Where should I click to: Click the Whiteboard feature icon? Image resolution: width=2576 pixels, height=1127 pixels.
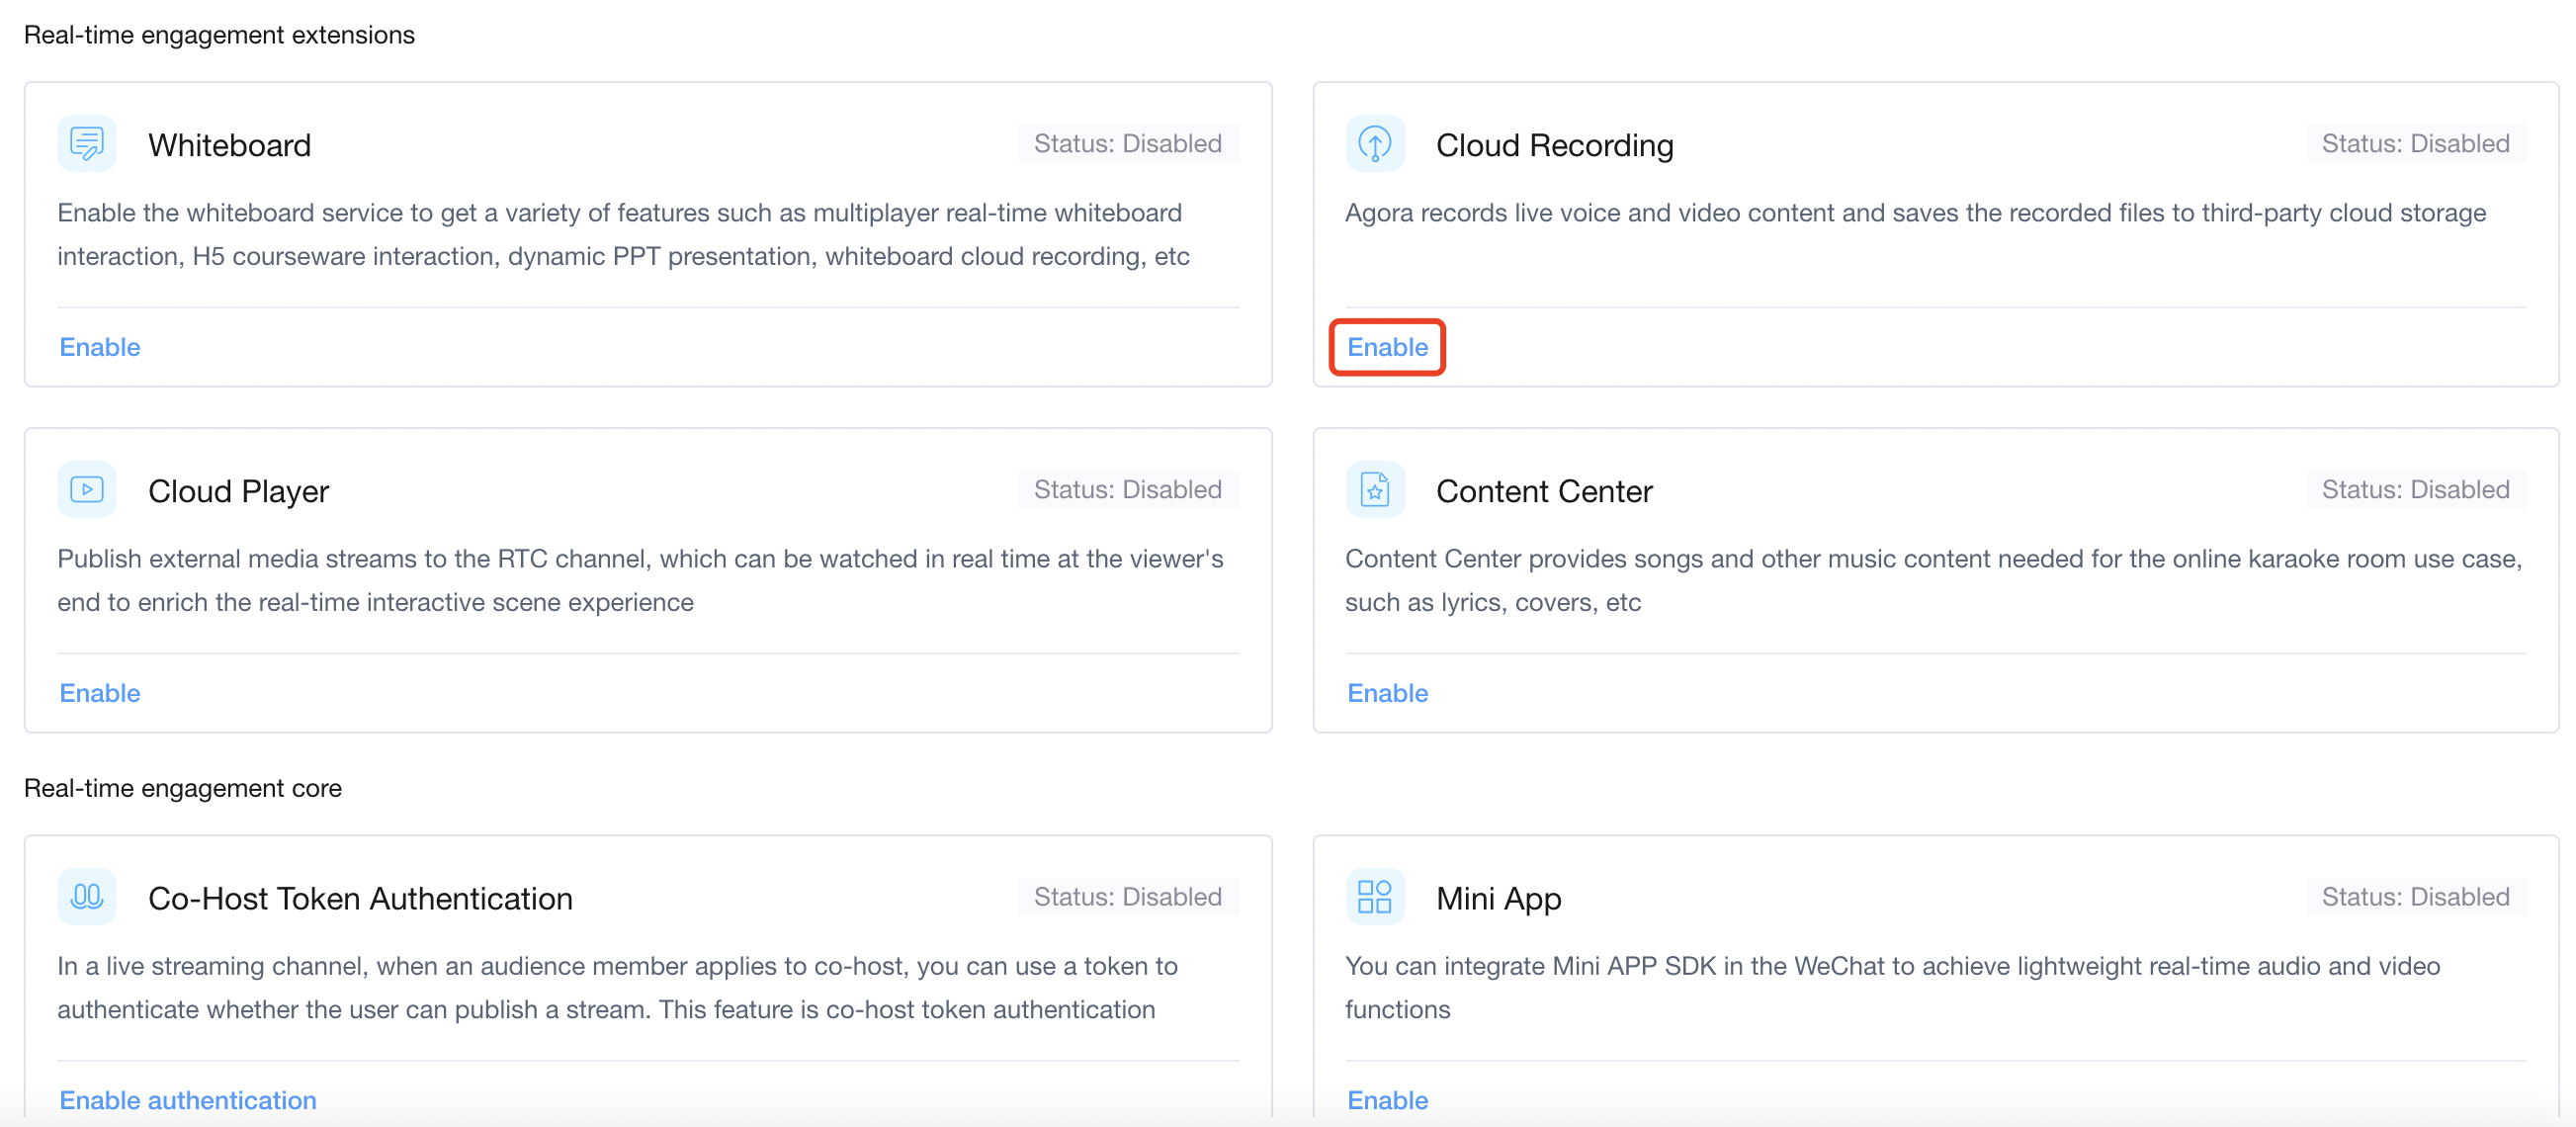(x=87, y=144)
